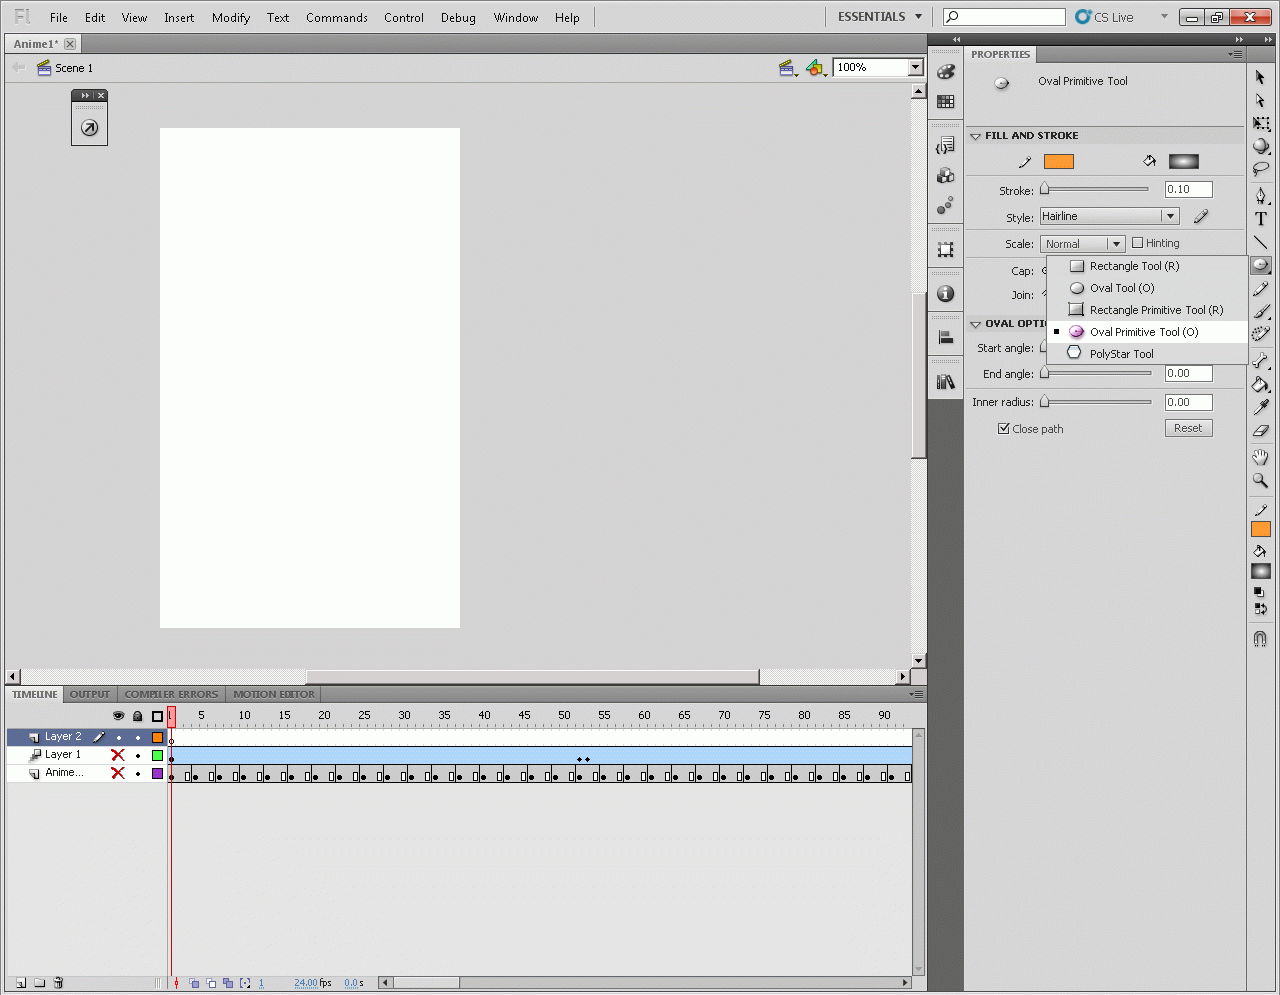Image resolution: width=1280 pixels, height=995 pixels.
Task: Lock all layers using the padlock header
Action: click(138, 716)
